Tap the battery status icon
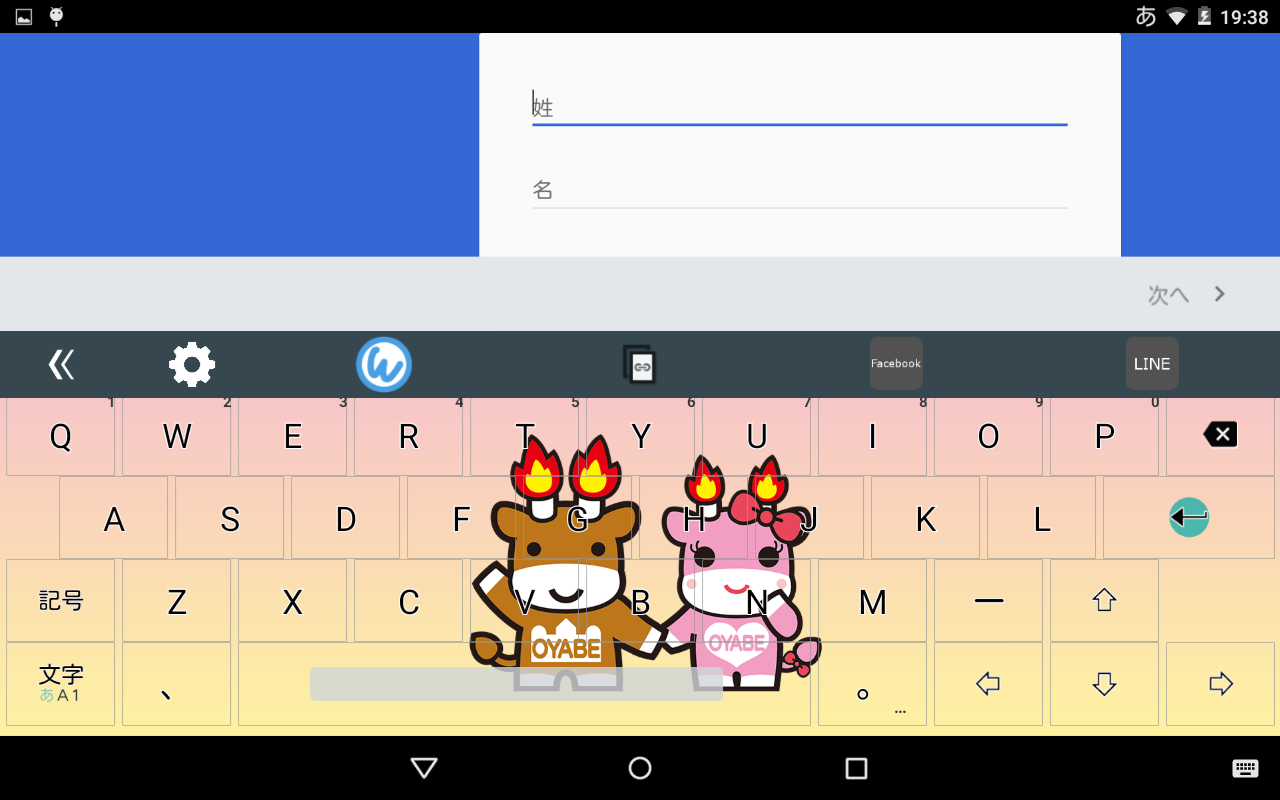Image resolution: width=1280 pixels, height=800 pixels. click(x=1204, y=17)
